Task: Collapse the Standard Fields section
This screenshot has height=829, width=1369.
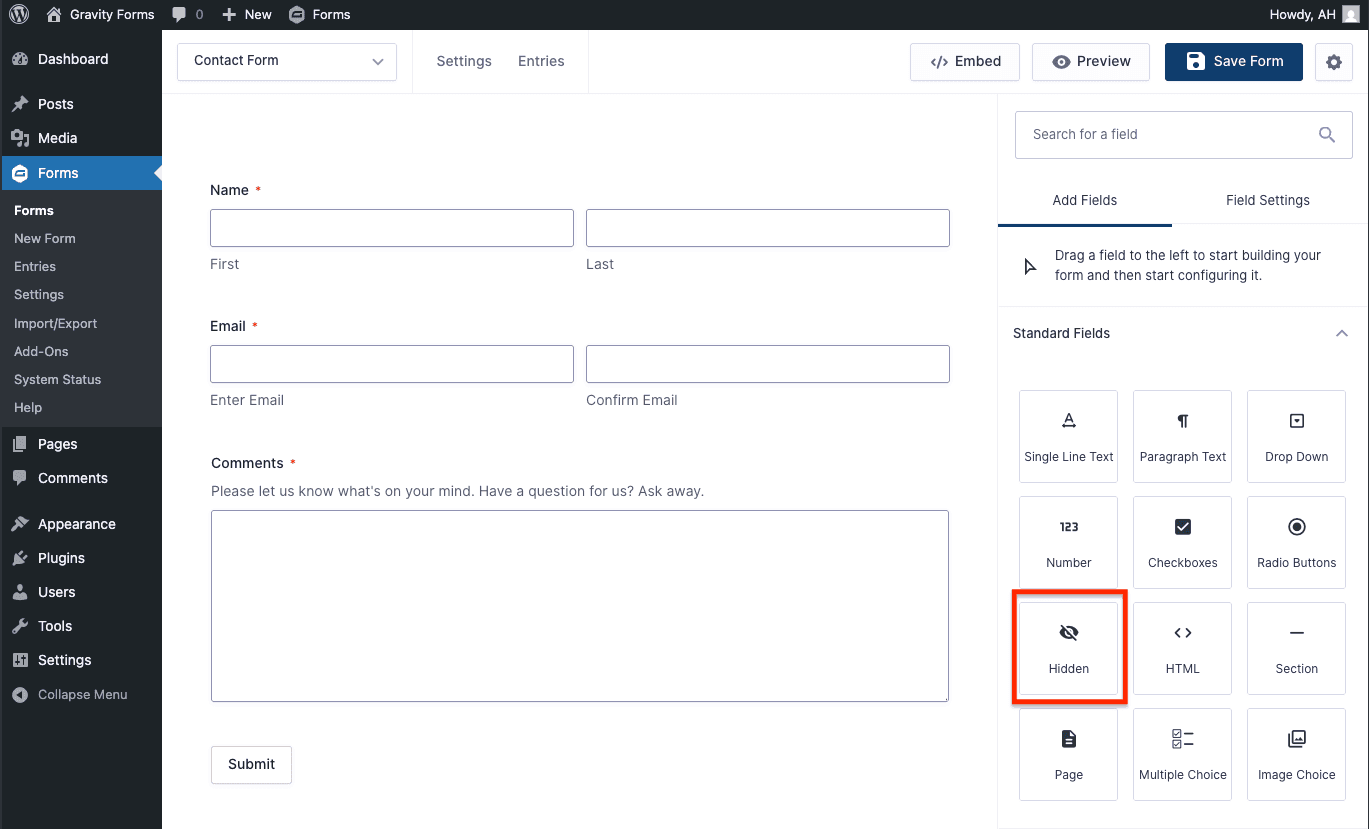Action: click(x=1341, y=333)
